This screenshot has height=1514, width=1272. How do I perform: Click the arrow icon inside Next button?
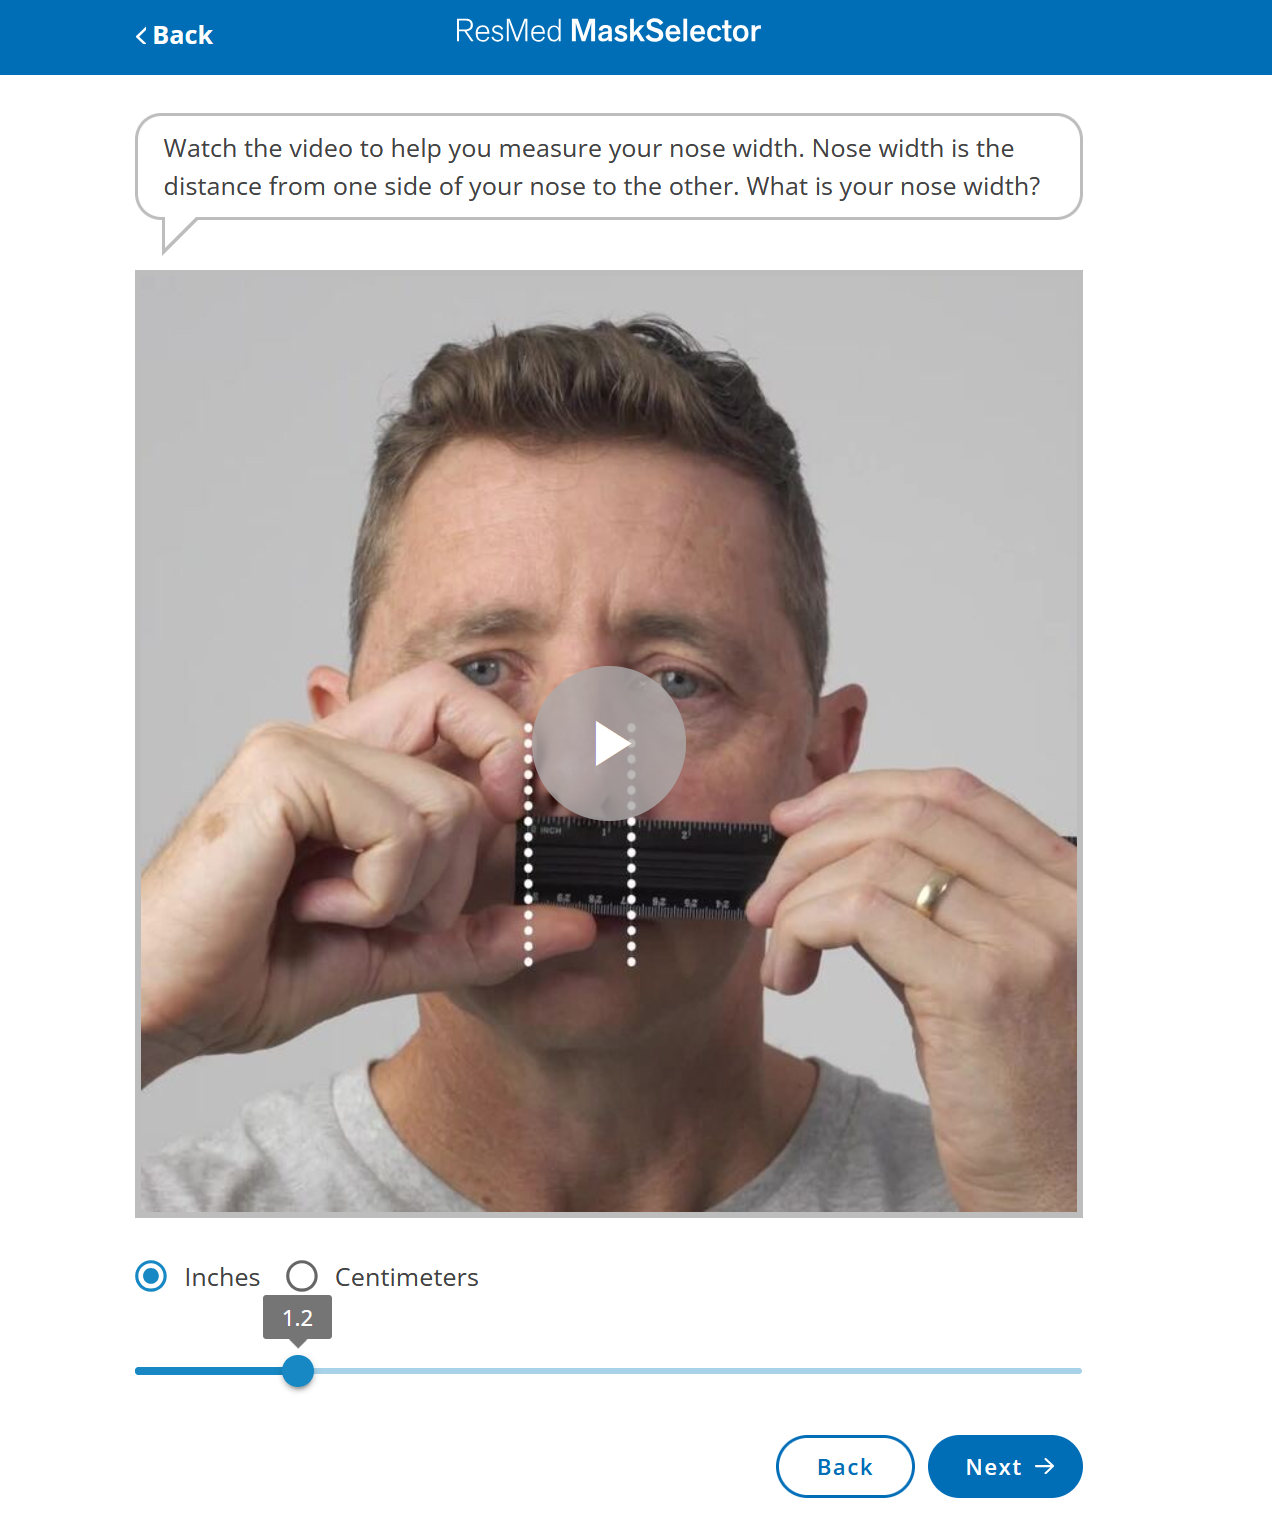click(x=1045, y=1466)
